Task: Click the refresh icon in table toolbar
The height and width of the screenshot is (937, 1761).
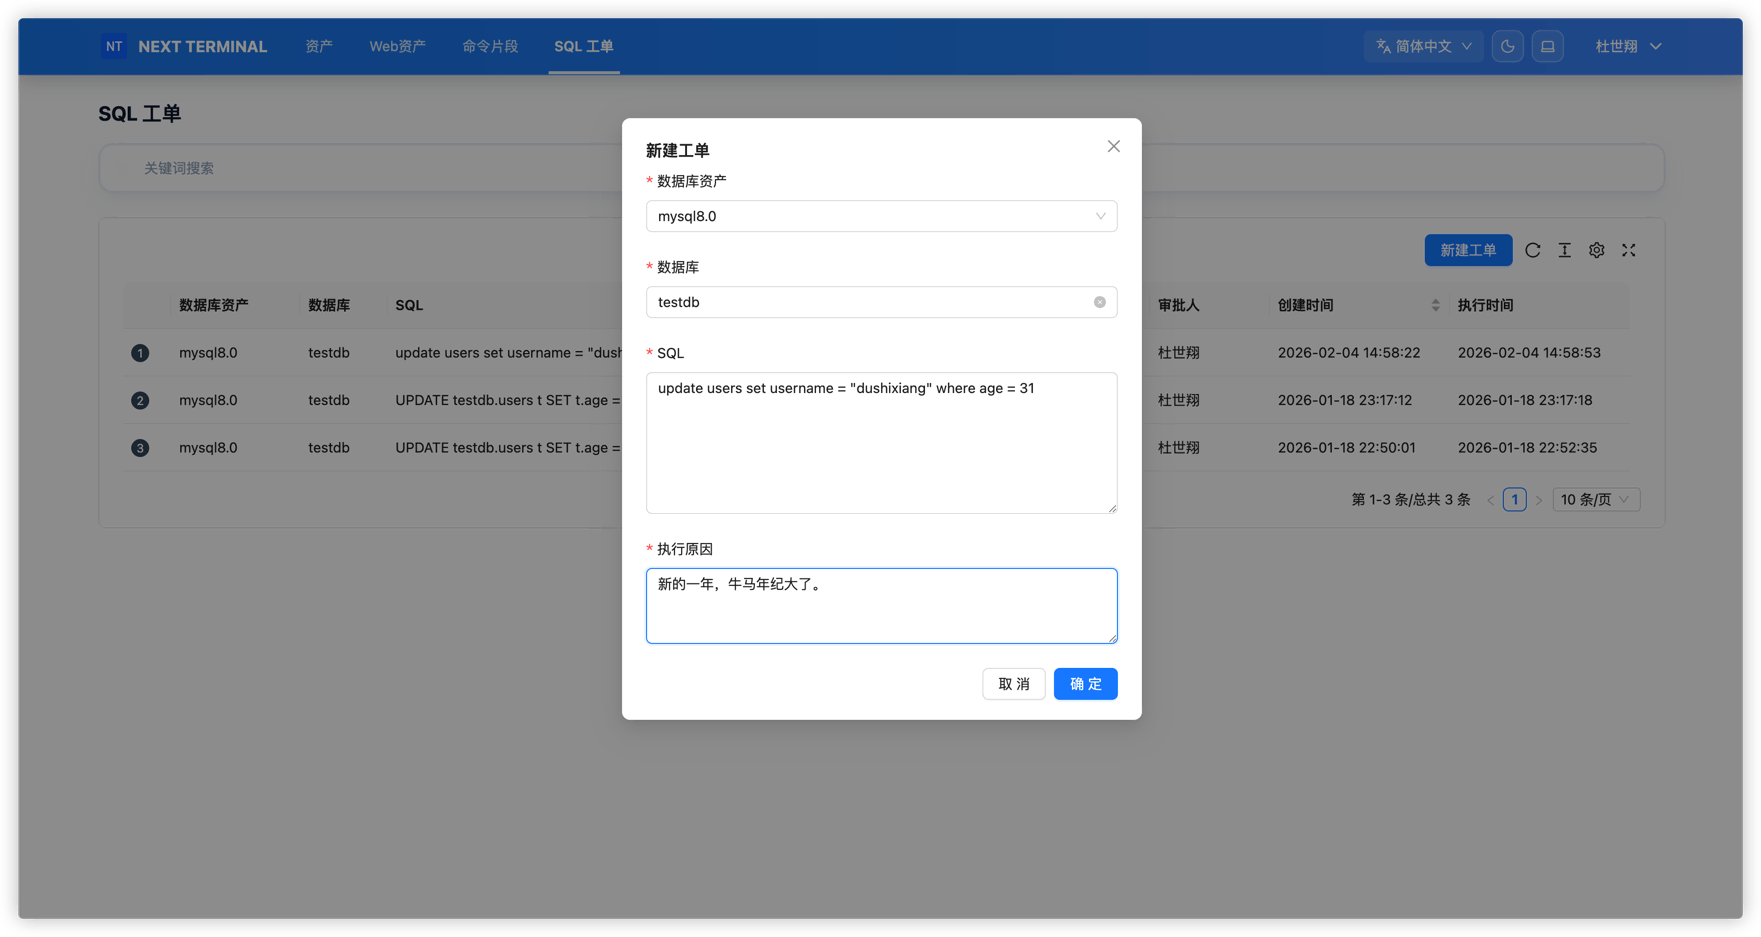Action: [1532, 250]
